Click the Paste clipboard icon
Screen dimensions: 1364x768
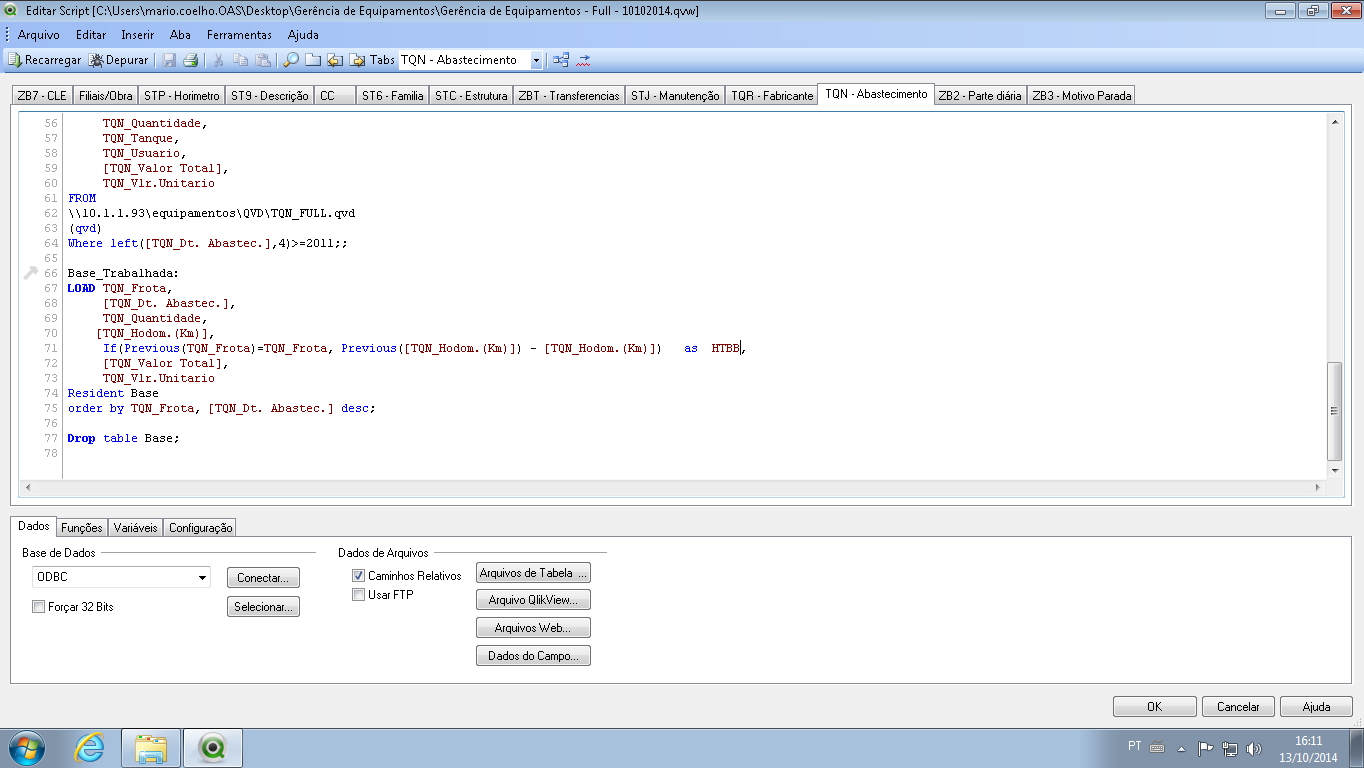(x=263, y=60)
